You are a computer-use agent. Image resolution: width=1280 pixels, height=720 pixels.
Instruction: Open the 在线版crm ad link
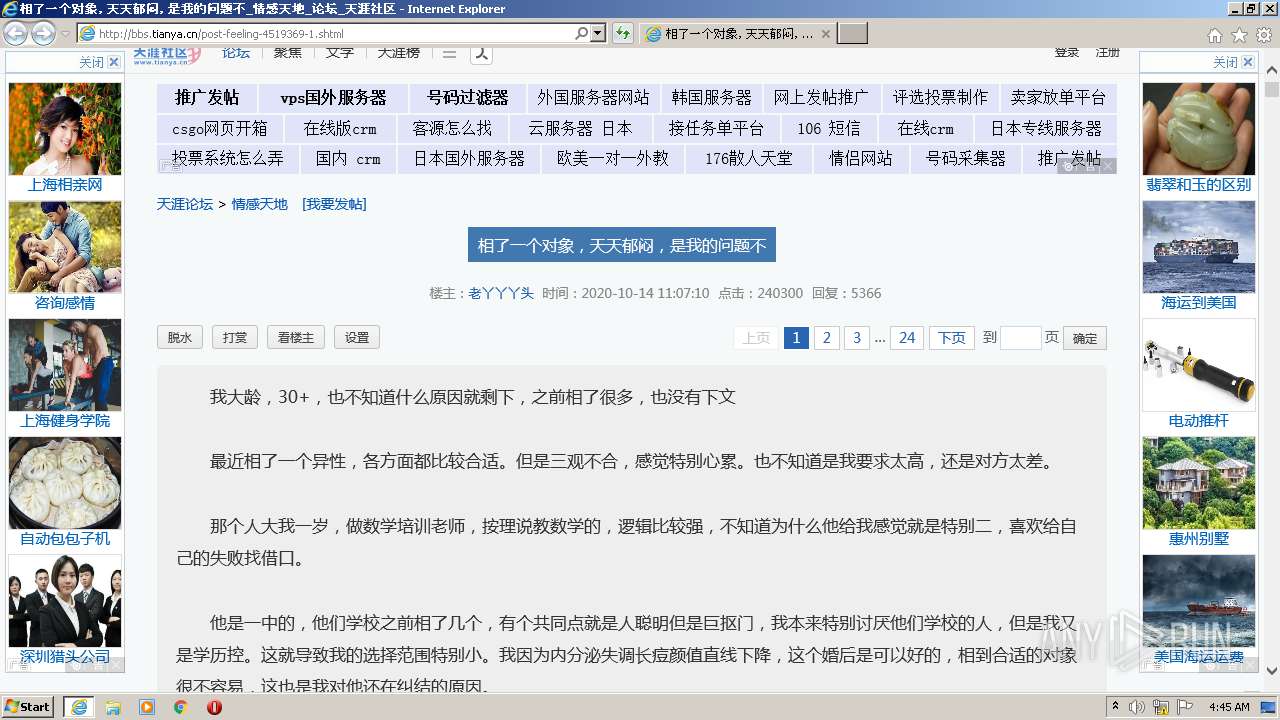(340, 129)
